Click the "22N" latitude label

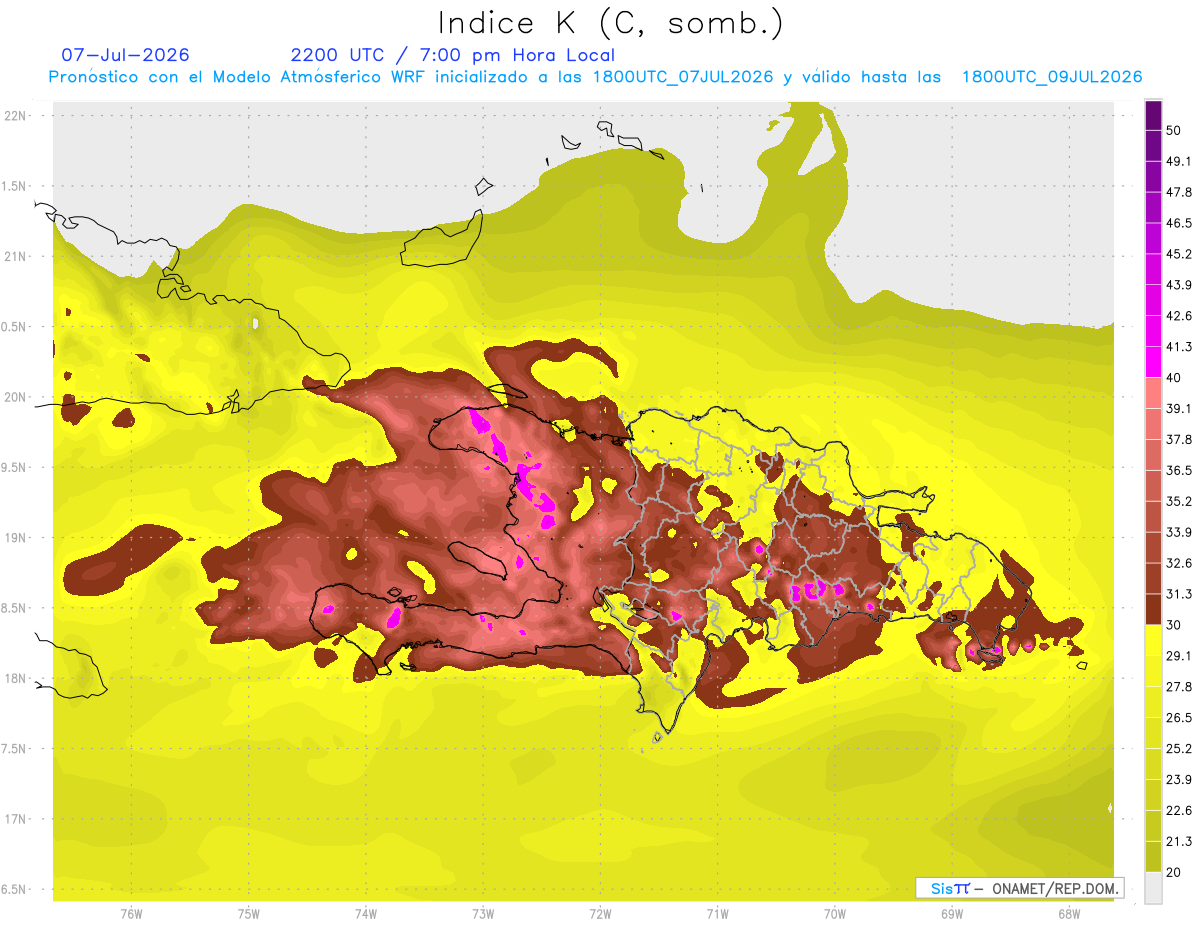pos(14,115)
